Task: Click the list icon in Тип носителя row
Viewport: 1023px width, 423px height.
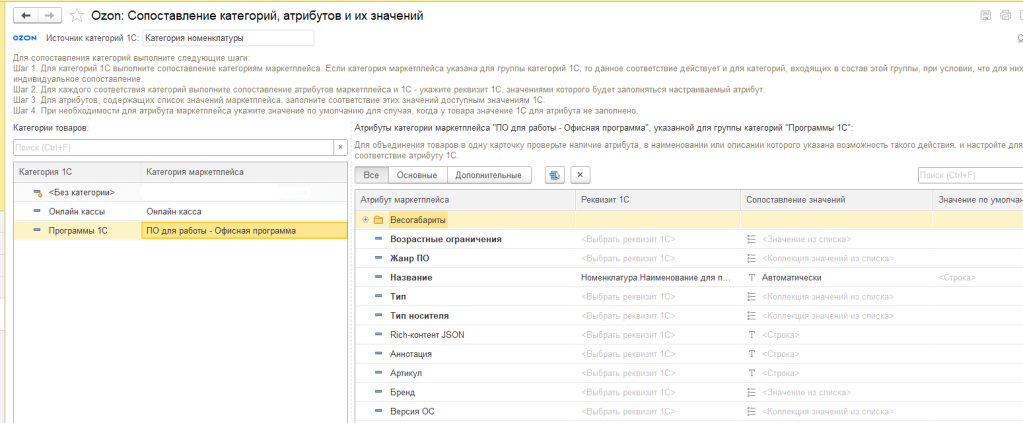Action: (751, 316)
